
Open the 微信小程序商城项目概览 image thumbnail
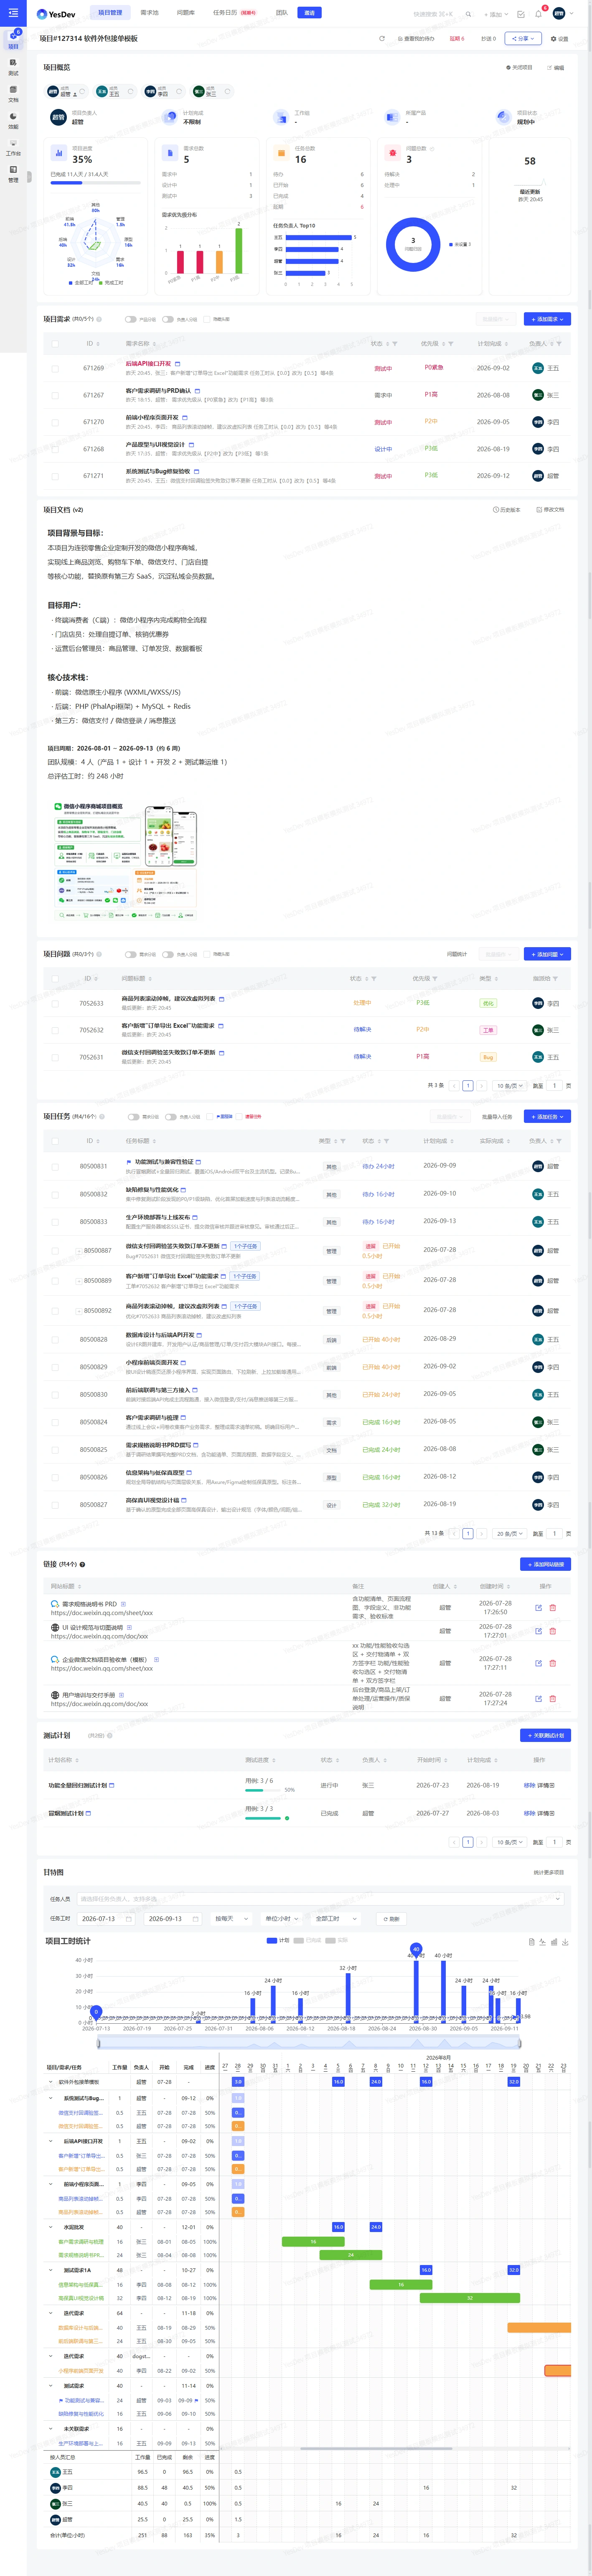(125, 861)
